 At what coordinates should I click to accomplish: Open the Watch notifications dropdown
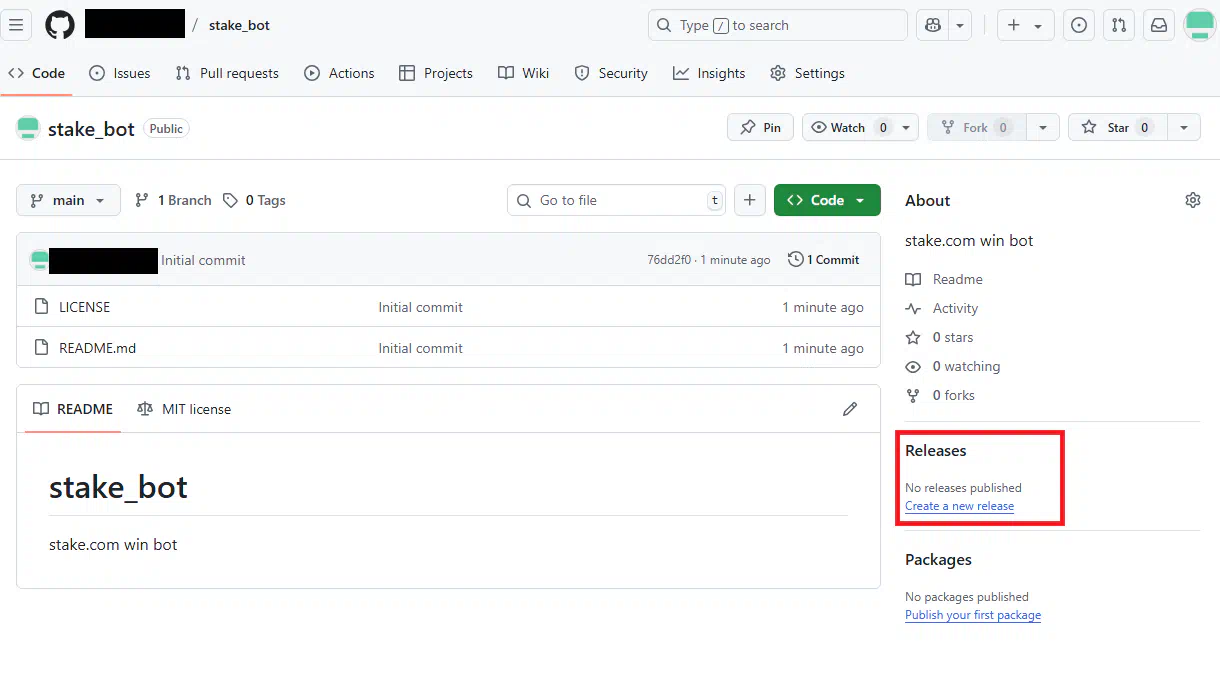pyautogui.click(x=861, y=127)
